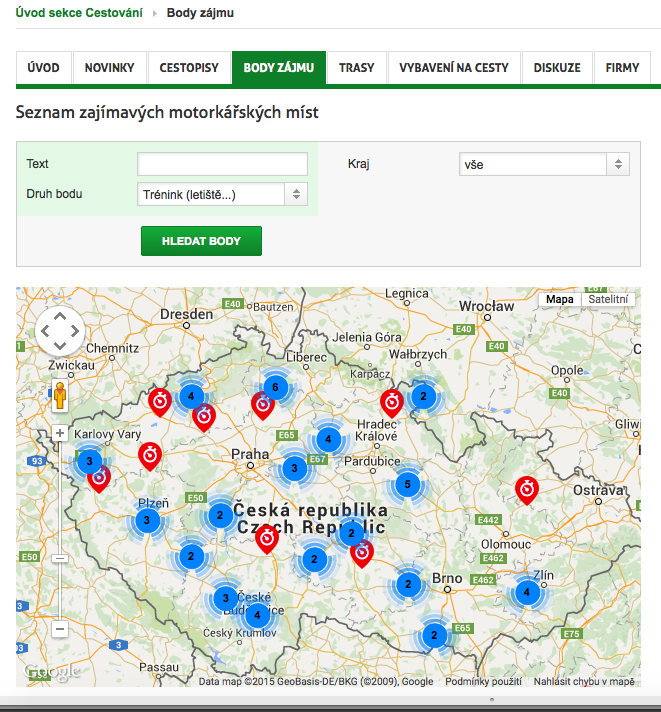Open the blue cluster marker labeled 5

point(407,485)
